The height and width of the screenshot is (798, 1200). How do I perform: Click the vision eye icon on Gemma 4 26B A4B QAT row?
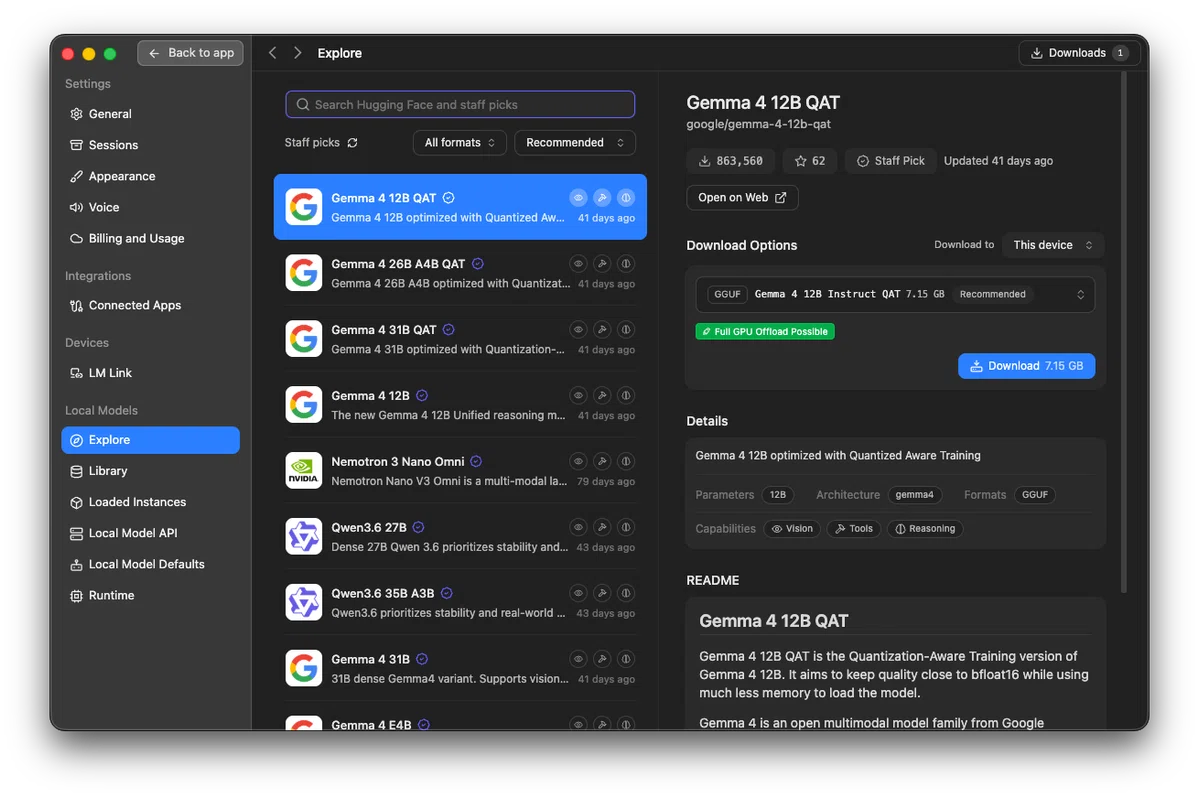click(578, 264)
